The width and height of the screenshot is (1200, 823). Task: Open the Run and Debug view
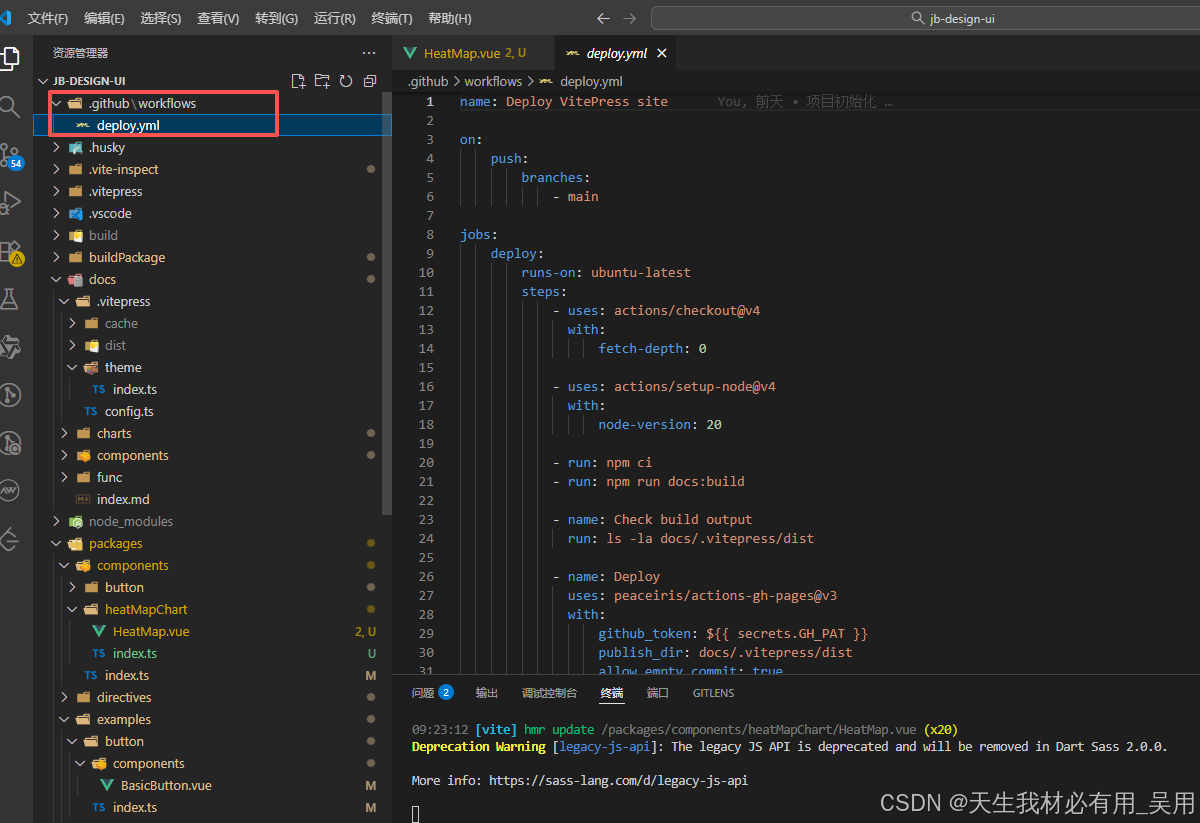[x=9, y=203]
